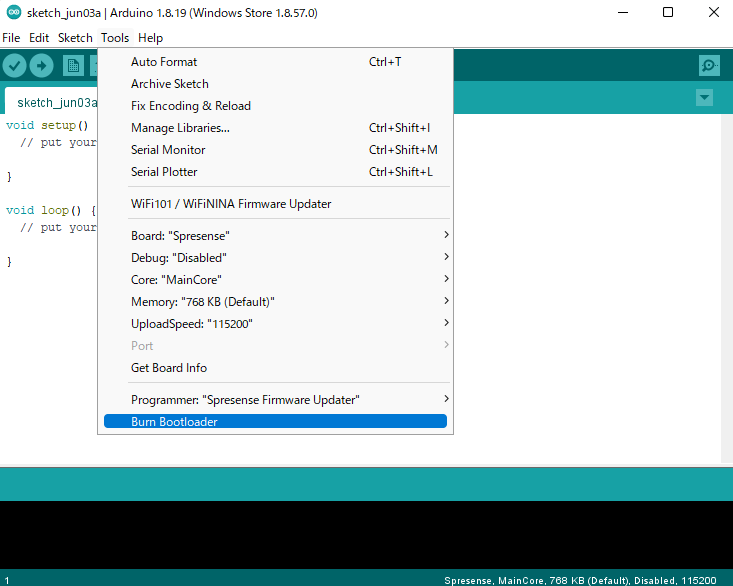Expand the Board "Spresense" submenu
Image resolution: width=733 pixels, height=586 pixels.
point(275,236)
